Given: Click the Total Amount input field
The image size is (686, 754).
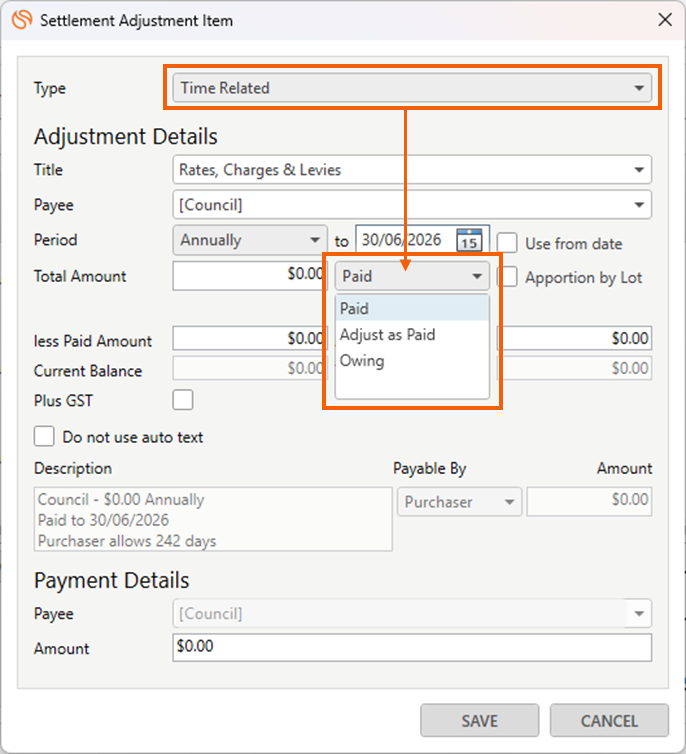Looking at the screenshot, I should 248,276.
